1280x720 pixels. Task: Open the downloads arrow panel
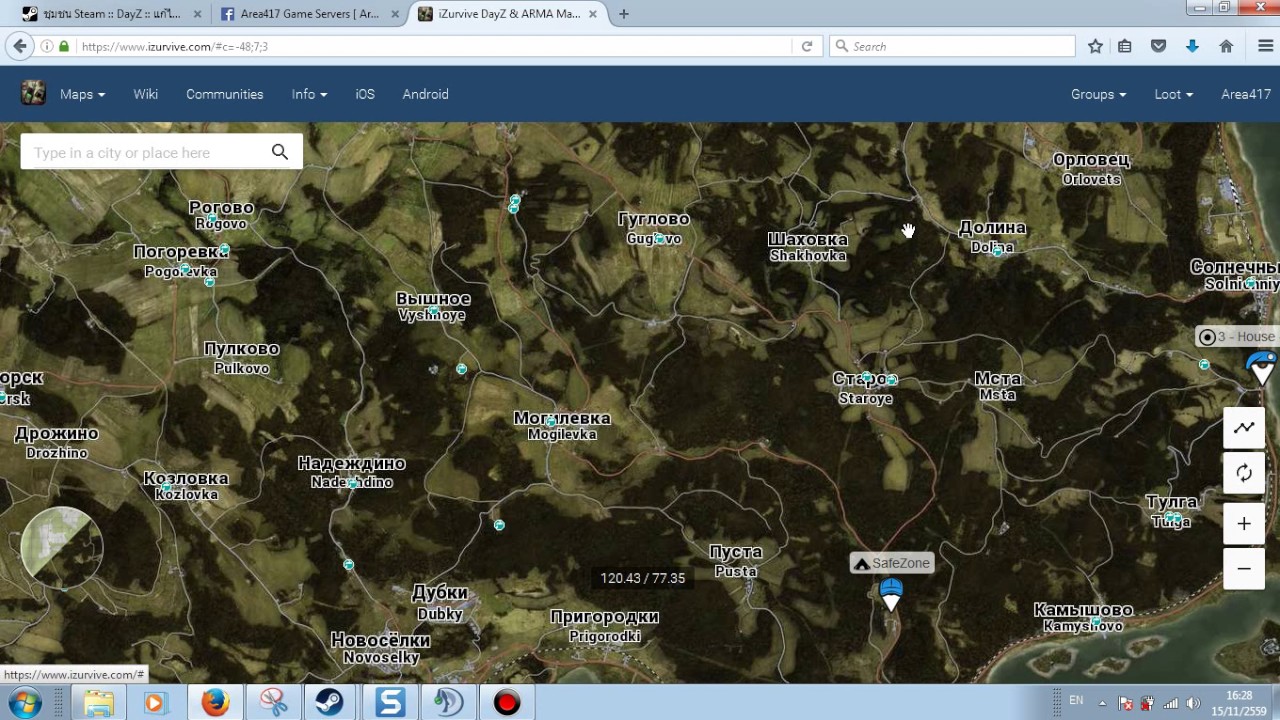click(x=1192, y=46)
